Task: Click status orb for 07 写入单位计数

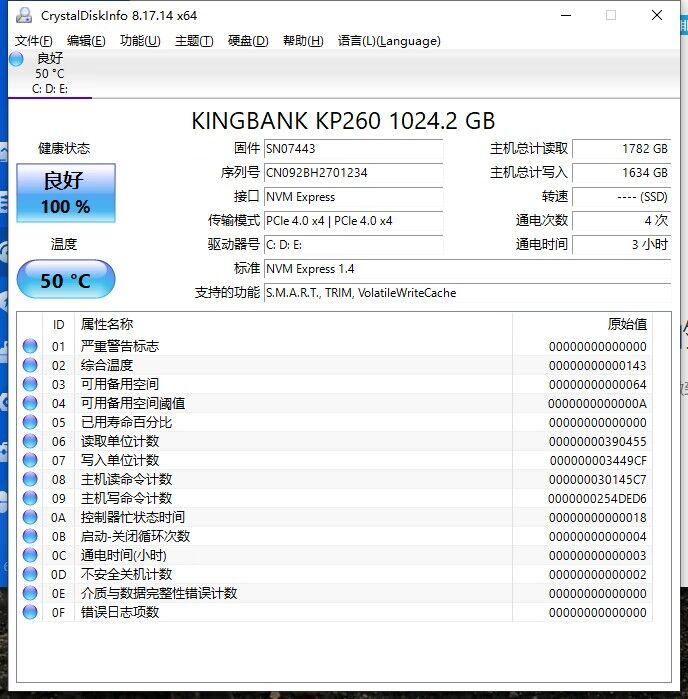Action: pyautogui.click(x=30, y=460)
